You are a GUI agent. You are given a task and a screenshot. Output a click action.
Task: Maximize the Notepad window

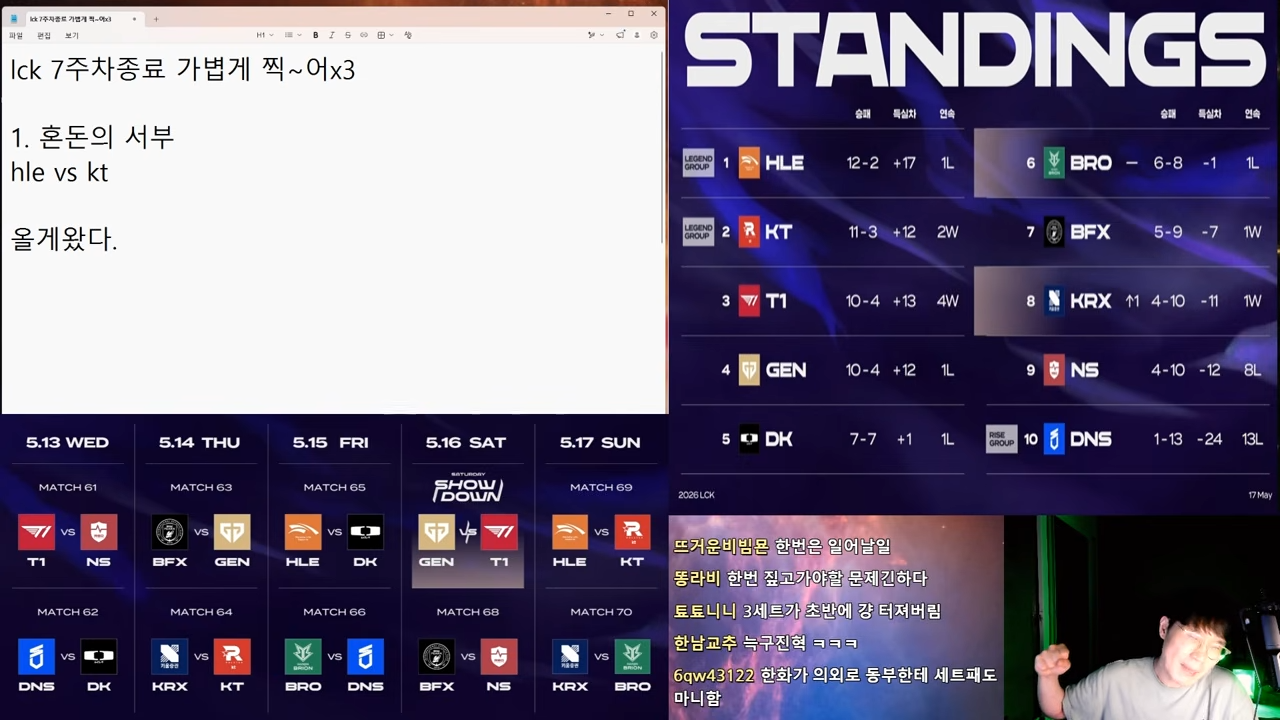click(x=631, y=13)
